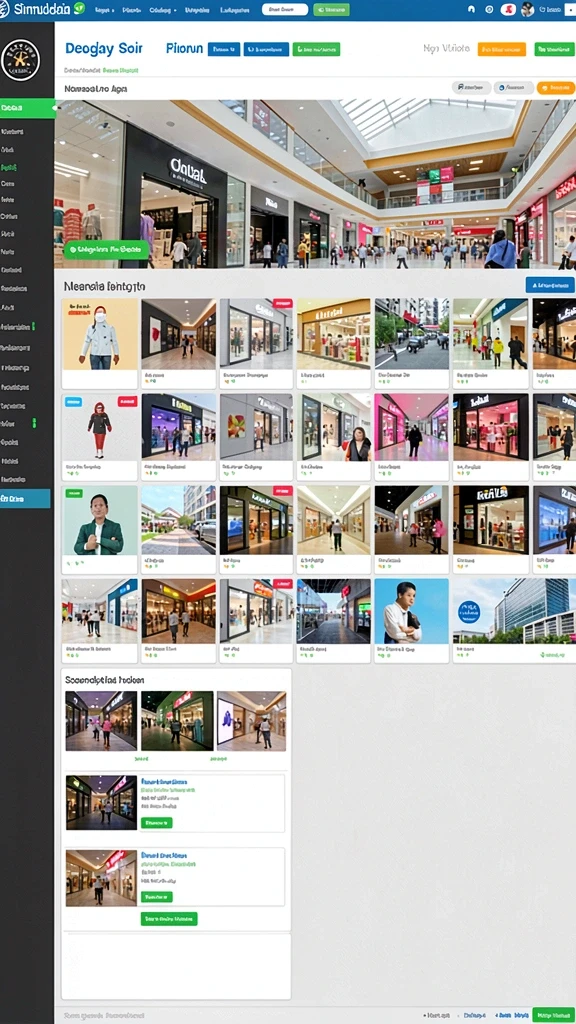Image resolution: width=576 pixels, height=1024 pixels.
Task: Select the green highlighted sidebar menu item
Action: (x=27, y=108)
